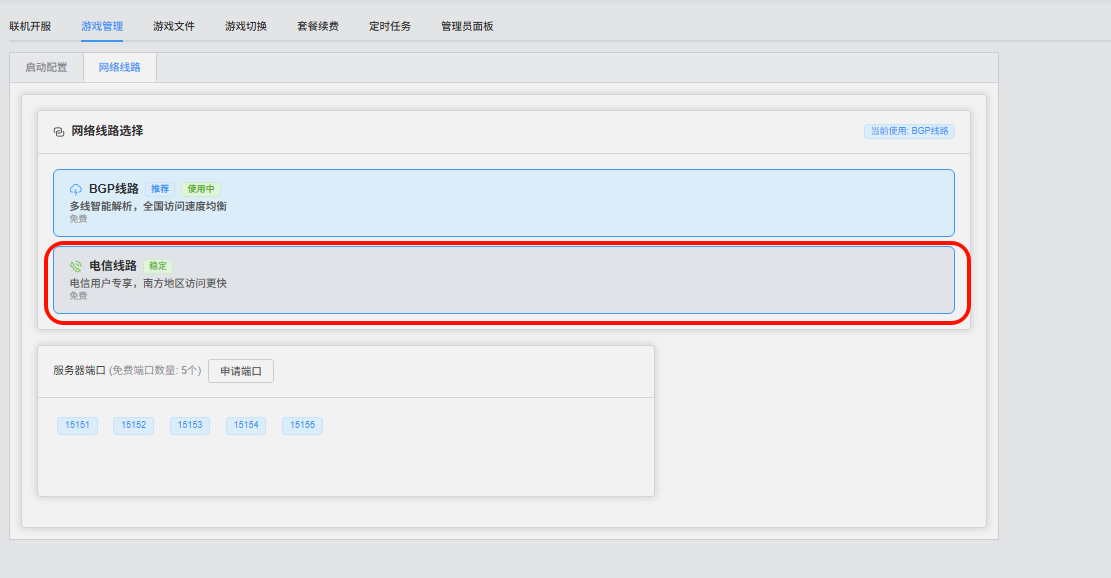Select the 电信线路 route card
Viewport: 1111px width, 578px height.
(503, 281)
